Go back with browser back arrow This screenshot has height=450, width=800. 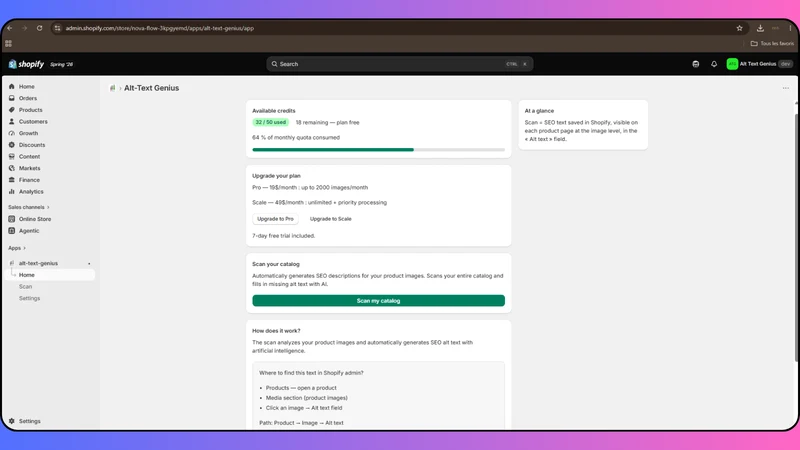(10, 28)
